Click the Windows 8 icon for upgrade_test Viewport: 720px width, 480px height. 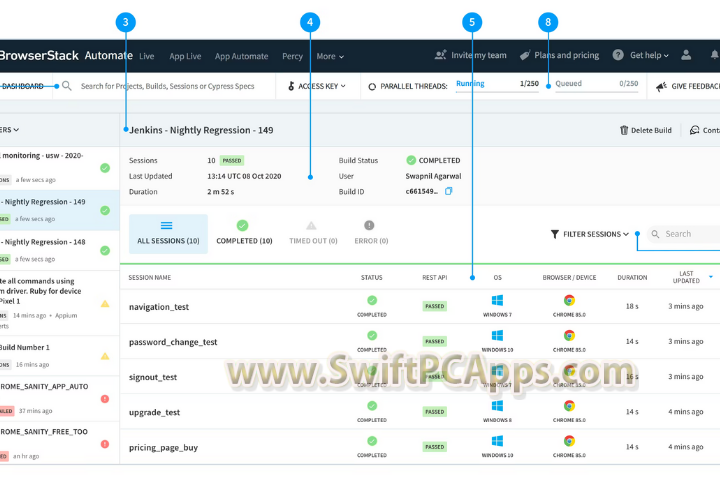(x=497, y=406)
